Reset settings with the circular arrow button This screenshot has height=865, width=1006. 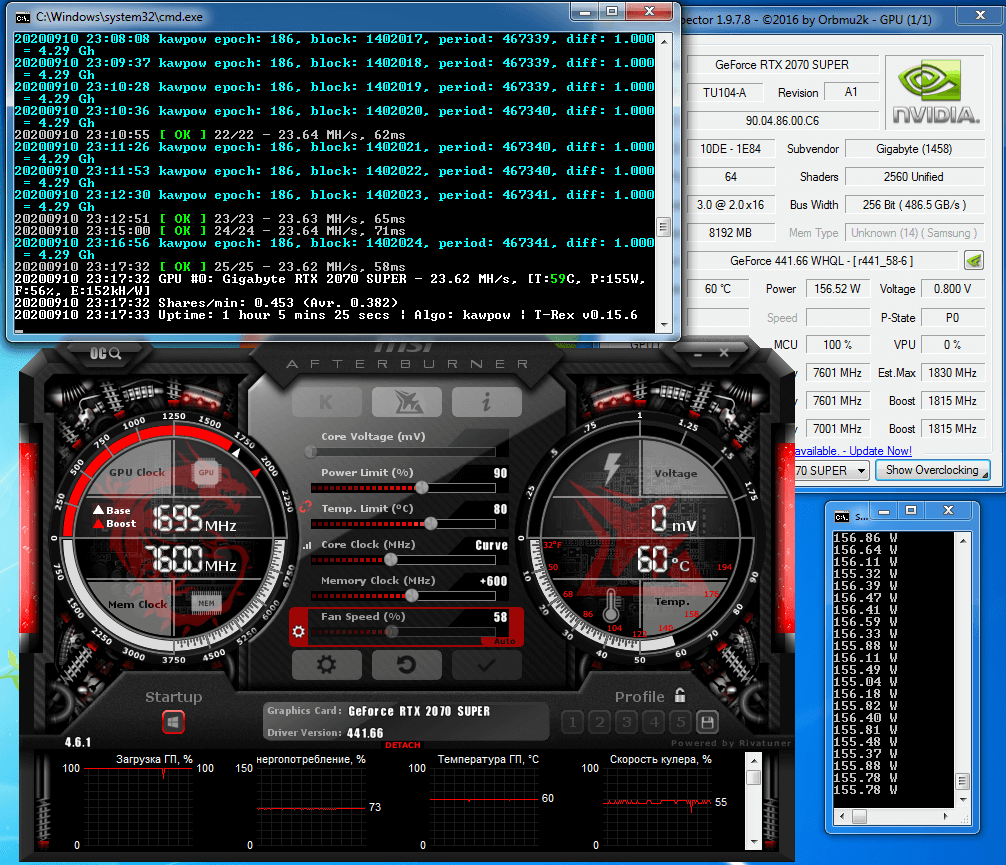click(x=406, y=665)
